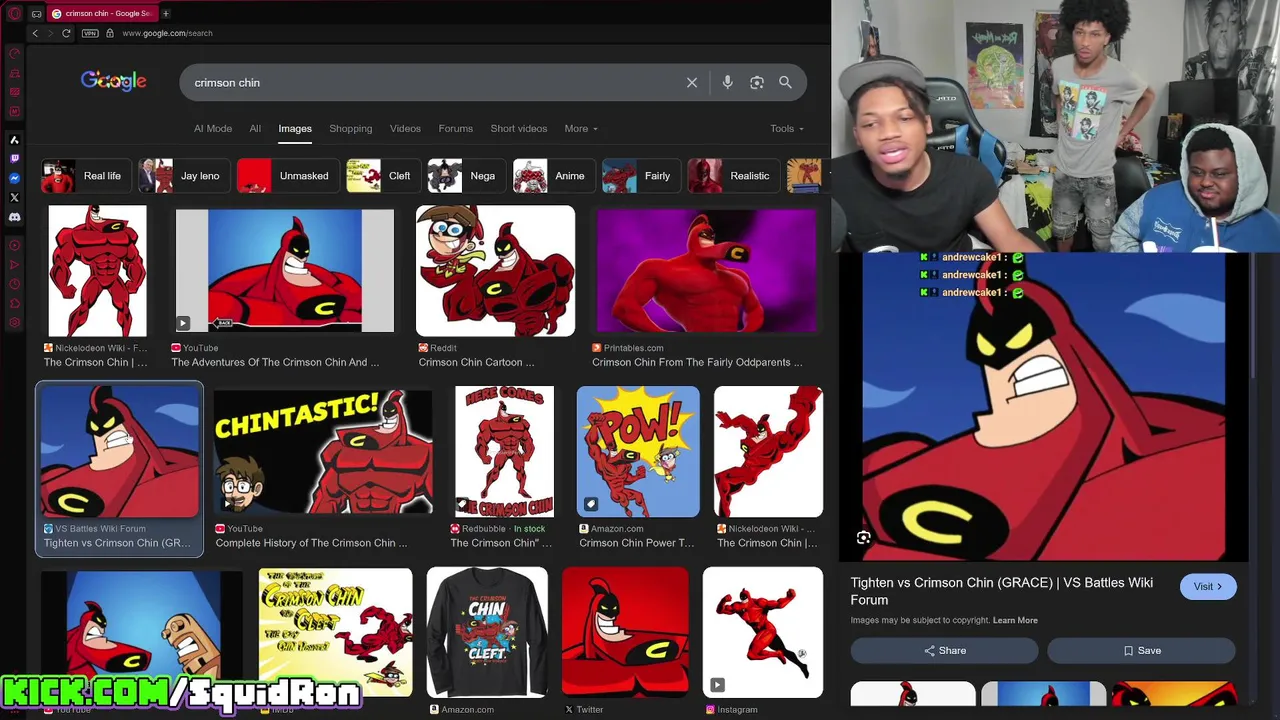
Task: Click 'Complete History of The Crimson Chin' title
Action: (x=311, y=543)
